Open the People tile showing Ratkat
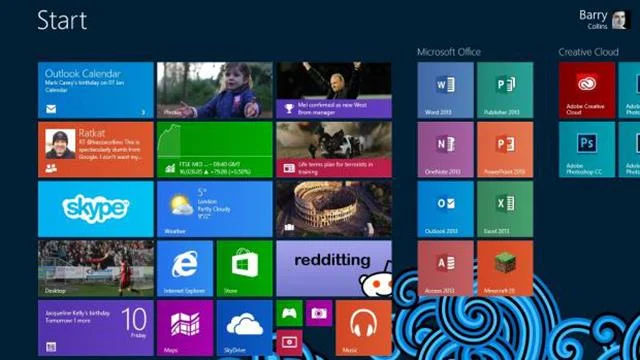Viewport: 640px width, 360px height. pos(96,150)
